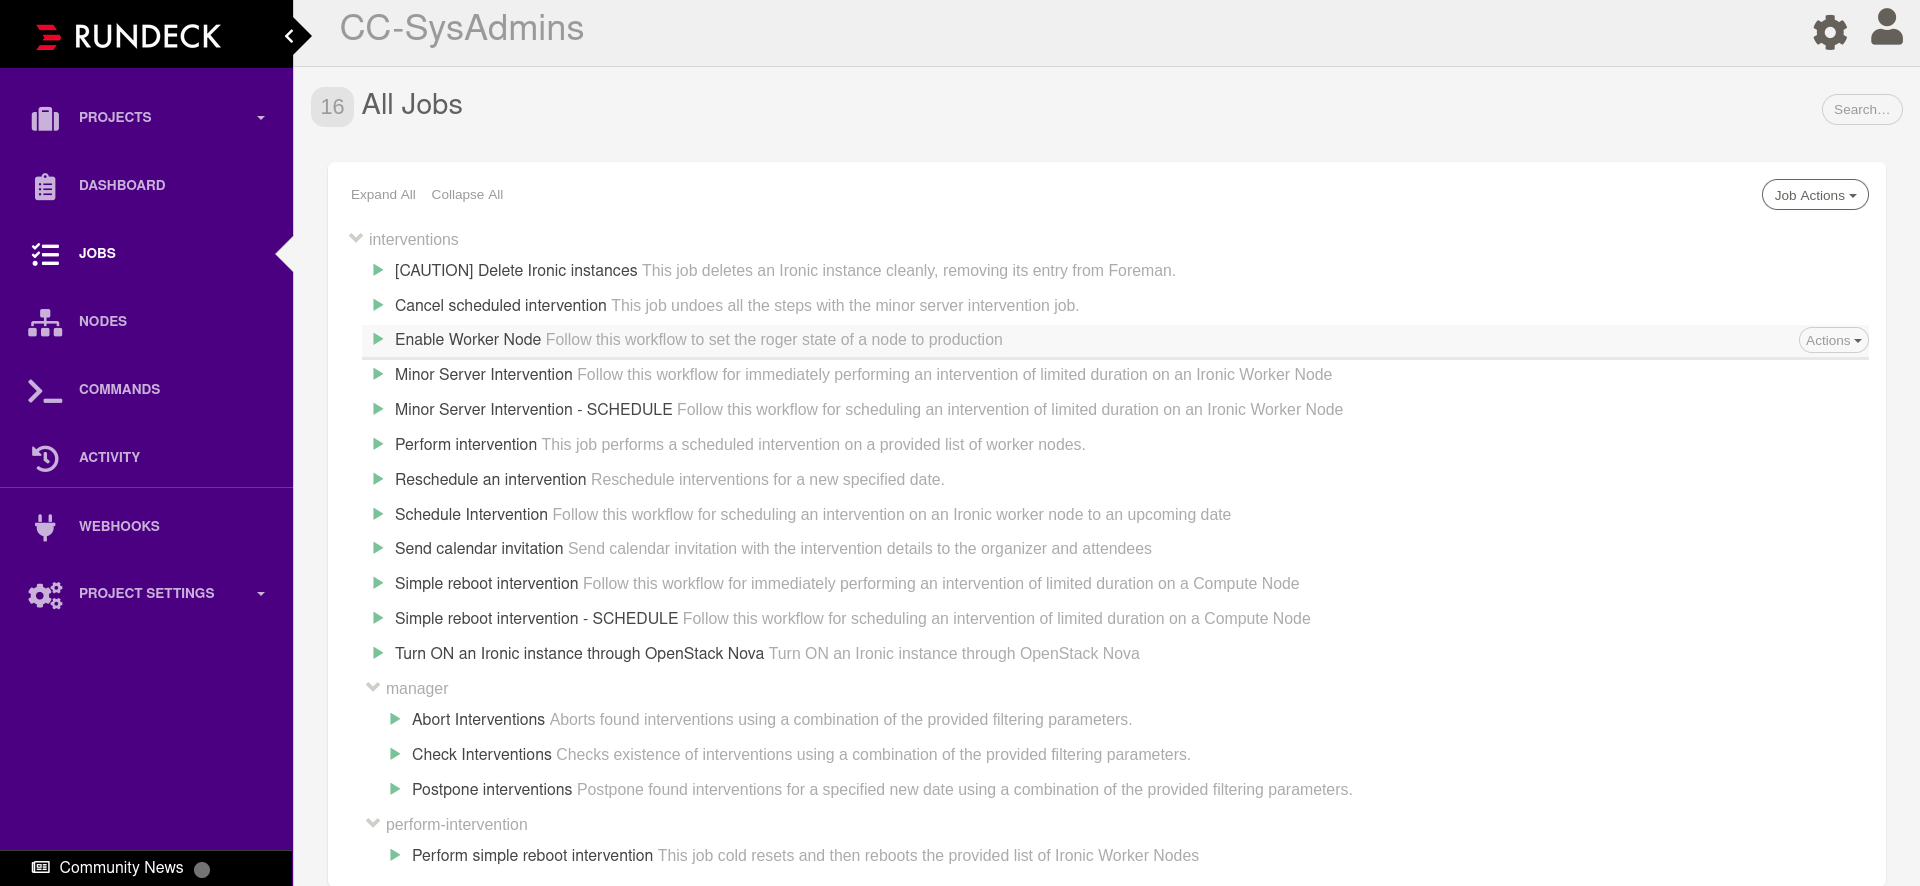Click the Commands terminal icon
This screenshot has height=886, width=1920.
click(x=45, y=390)
